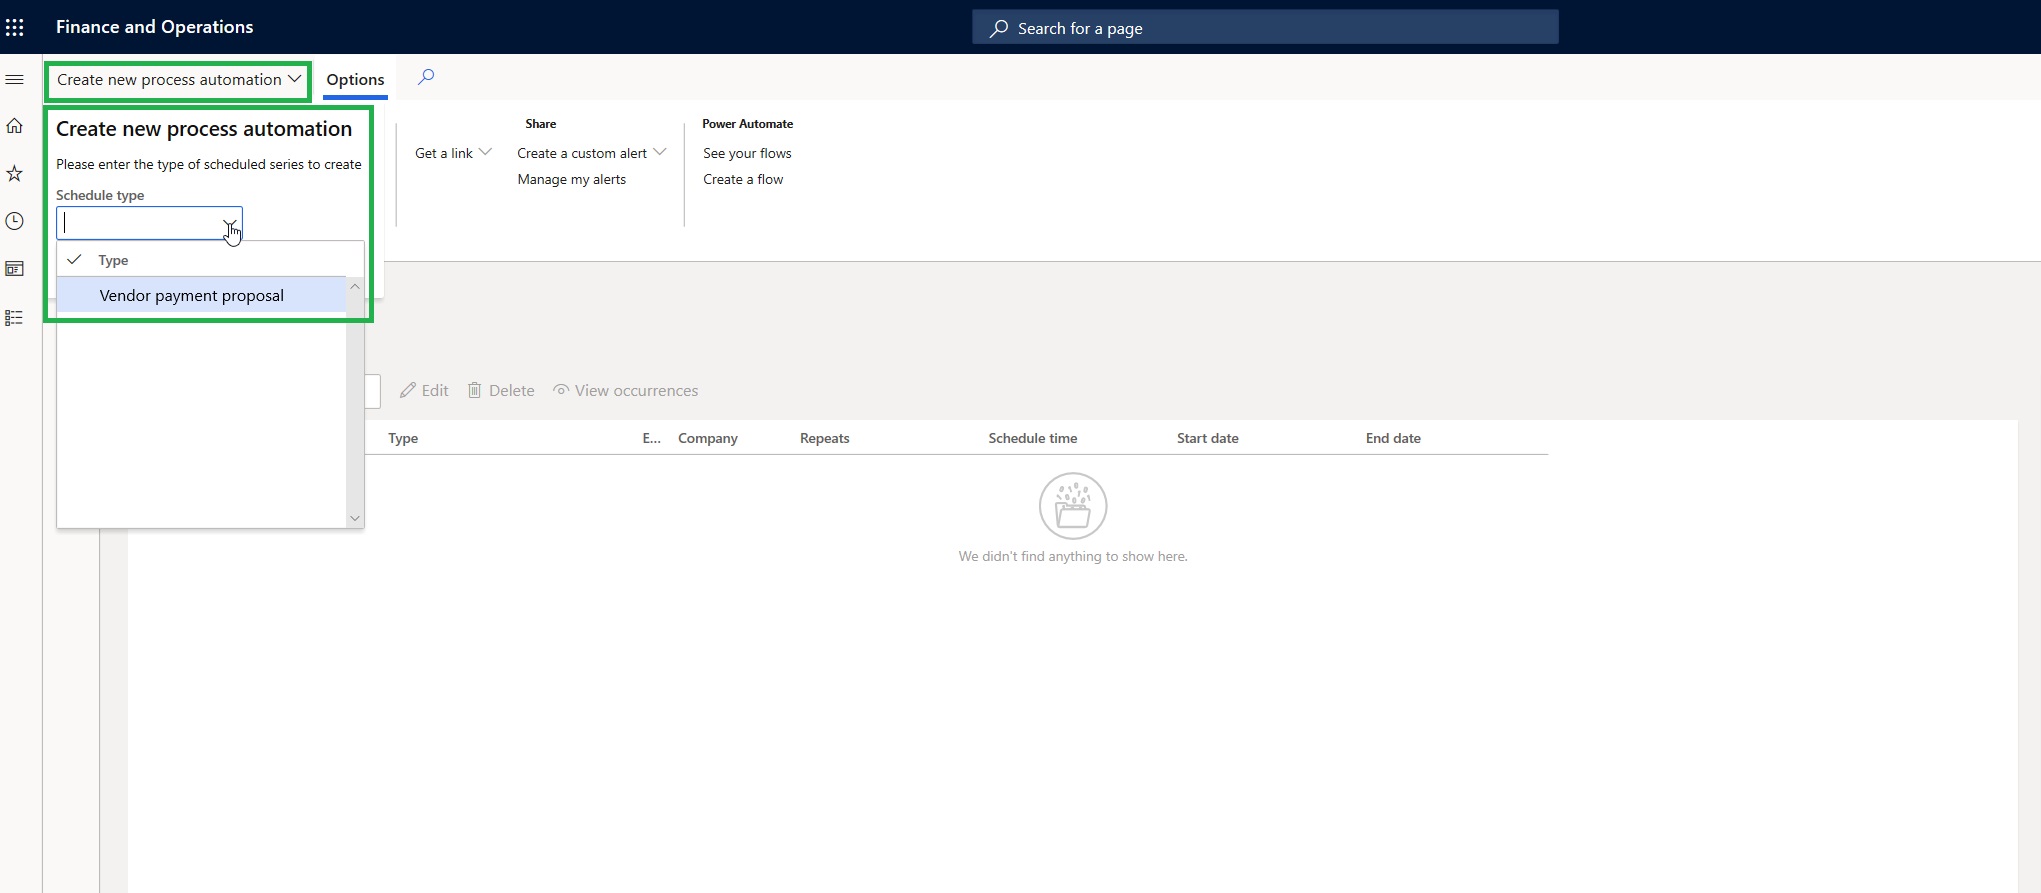Open Modules list icon in sidebar

[x=15, y=318]
